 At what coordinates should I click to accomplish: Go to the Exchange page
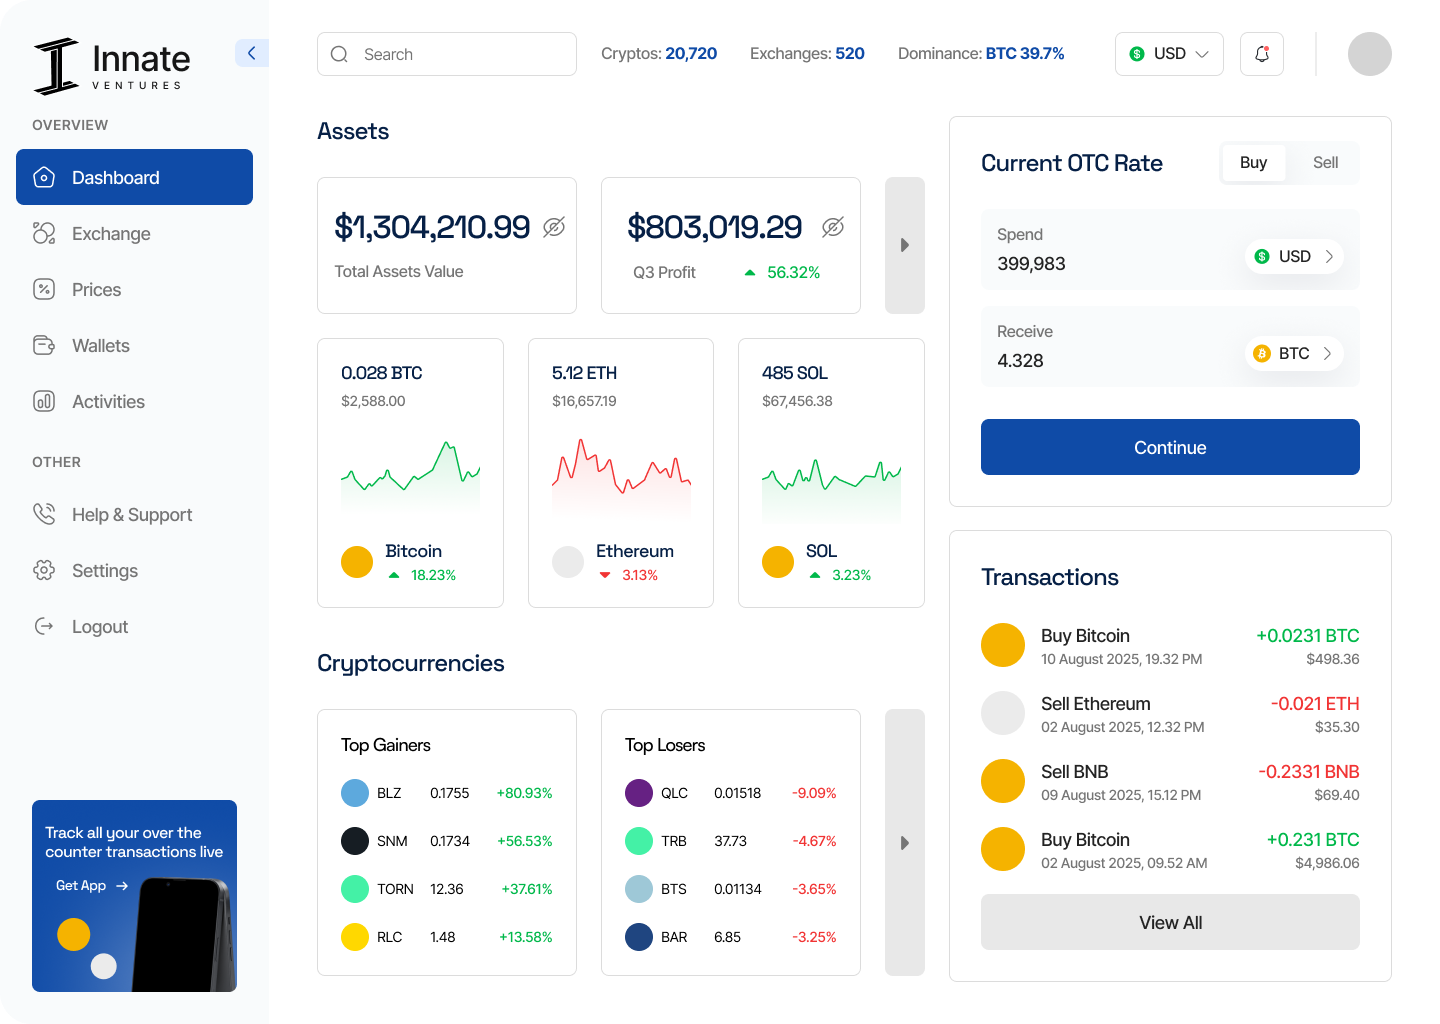(x=110, y=234)
